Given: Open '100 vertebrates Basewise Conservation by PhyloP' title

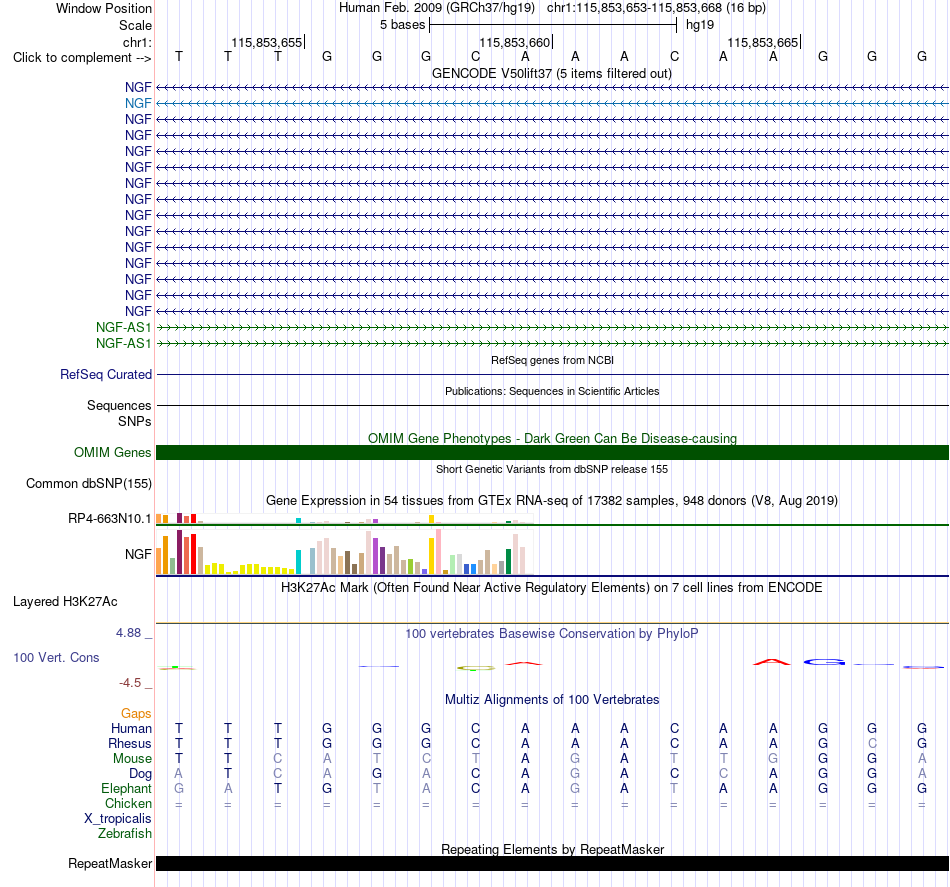Looking at the screenshot, I should 552,634.
